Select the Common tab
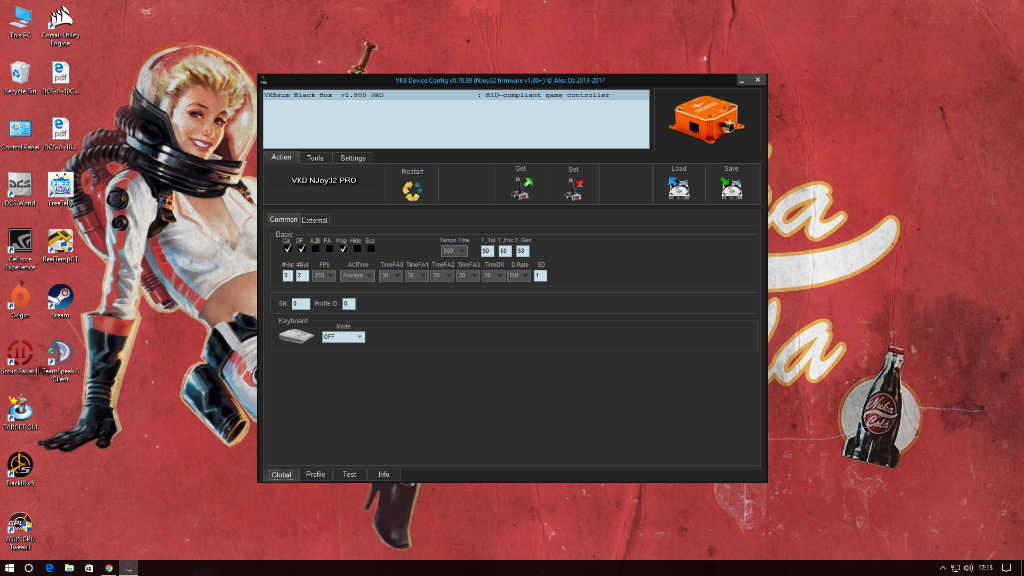 point(283,219)
